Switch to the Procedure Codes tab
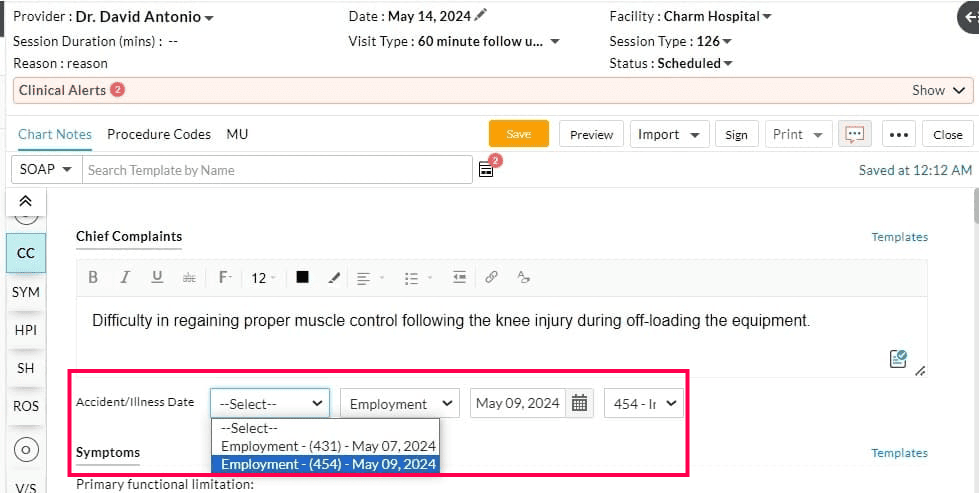The width and height of the screenshot is (979, 493). coord(159,134)
